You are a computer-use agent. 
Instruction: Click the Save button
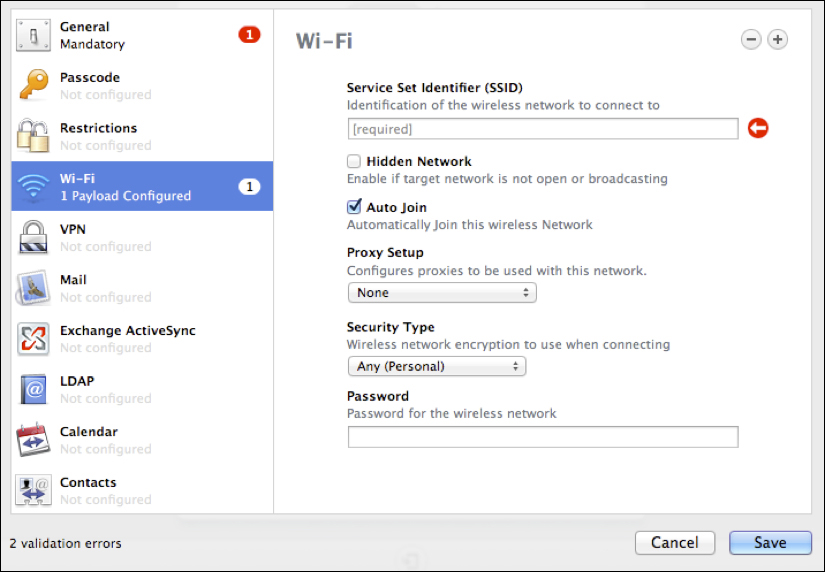pos(770,543)
